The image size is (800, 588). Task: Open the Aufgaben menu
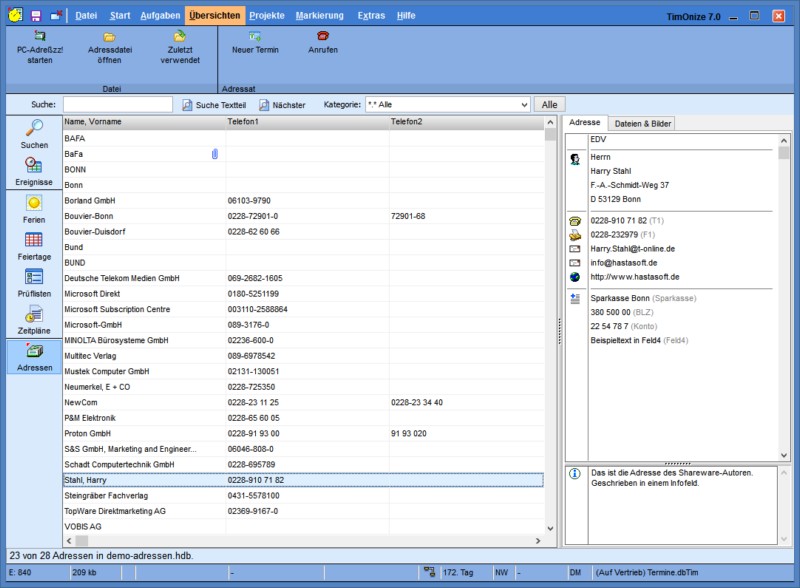(x=160, y=16)
